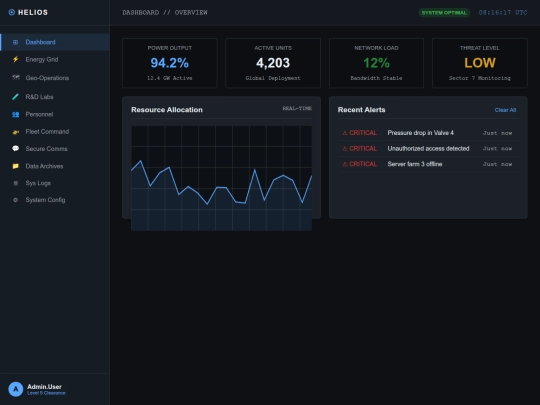Clear All recent alerts

tap(505, 110)
